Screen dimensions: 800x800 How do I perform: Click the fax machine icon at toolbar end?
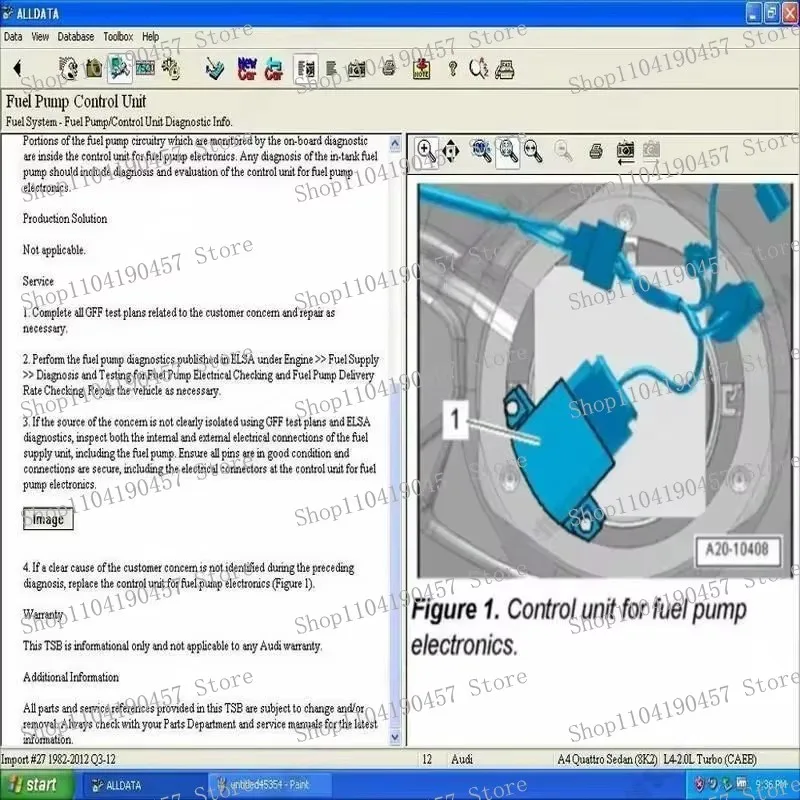coord(504,69)
